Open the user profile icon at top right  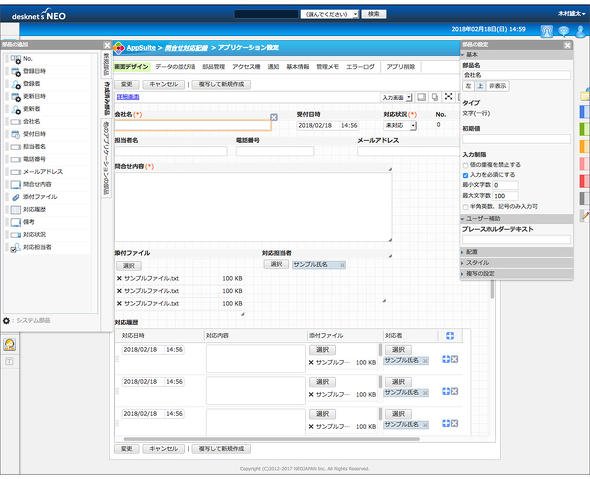click(x=581, y=31)
